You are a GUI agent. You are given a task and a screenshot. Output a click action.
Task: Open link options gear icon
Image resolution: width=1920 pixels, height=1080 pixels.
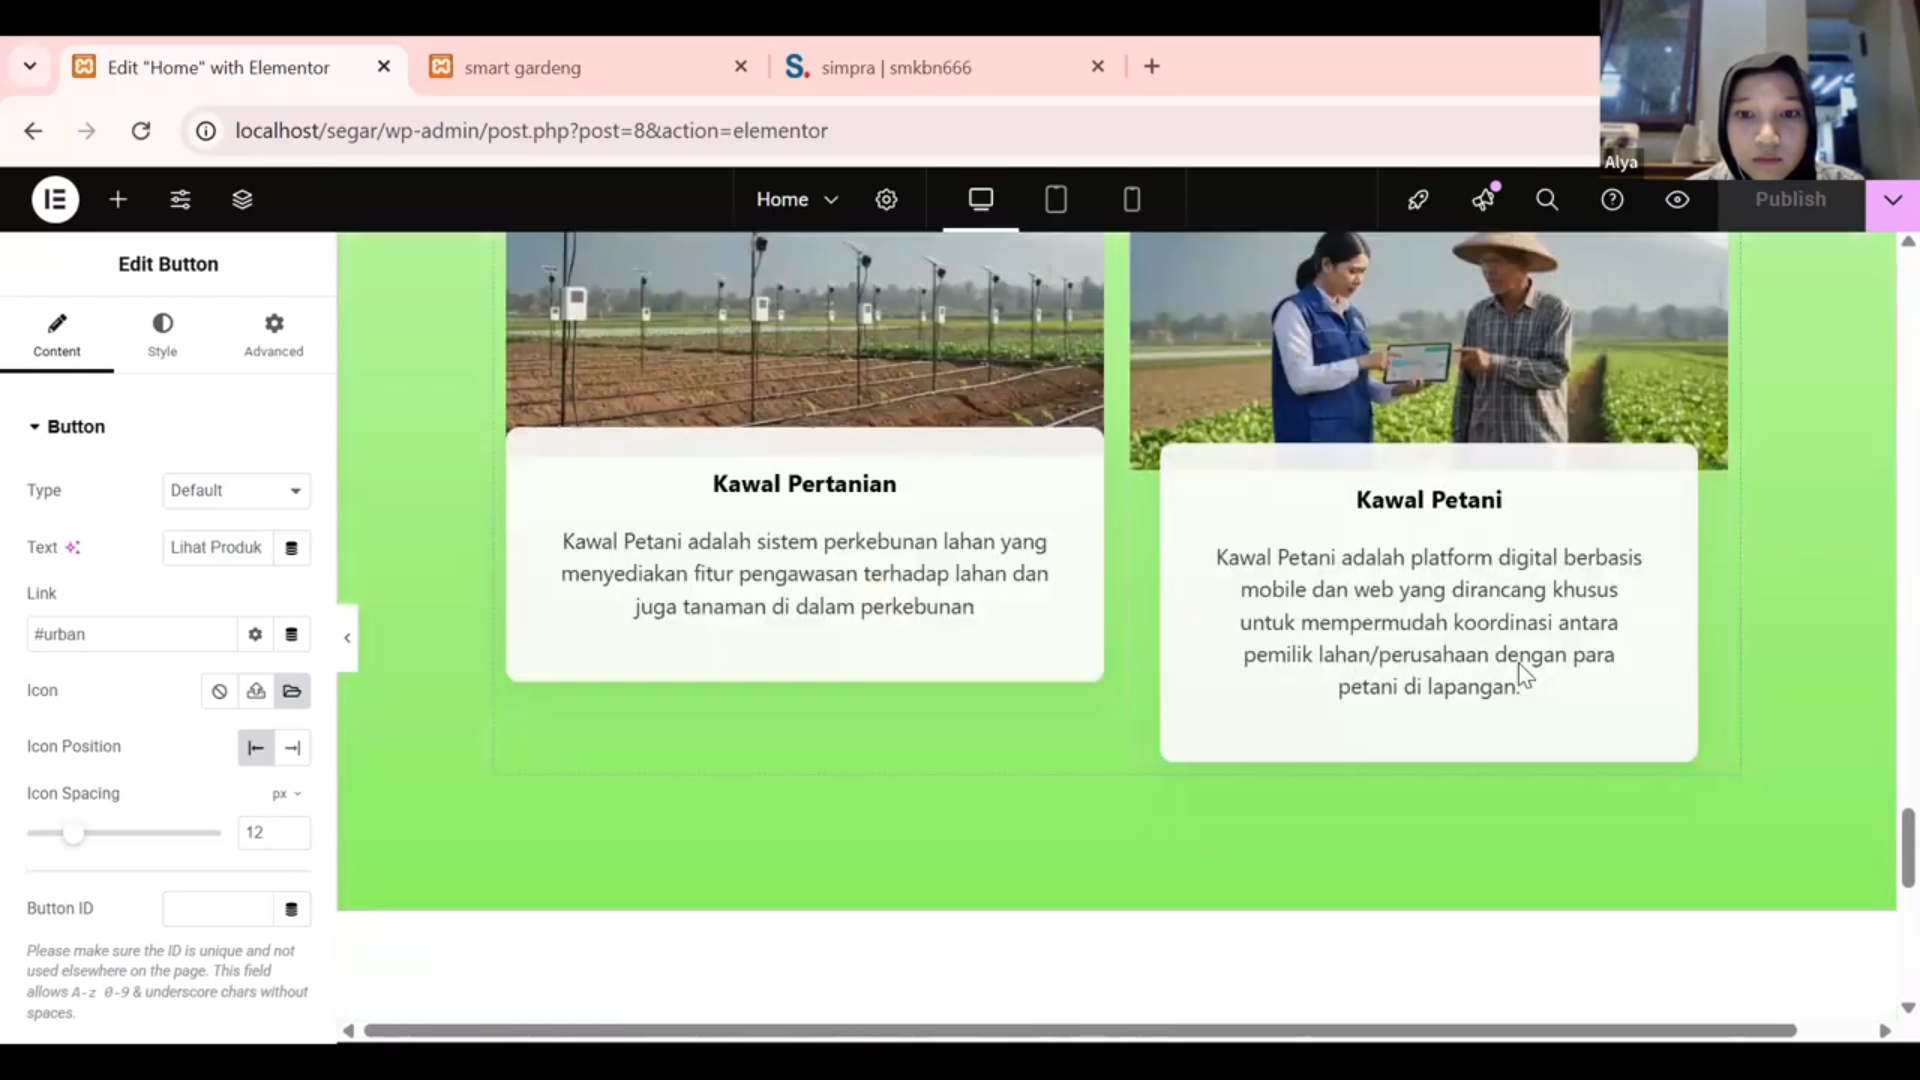coord(255,634)
